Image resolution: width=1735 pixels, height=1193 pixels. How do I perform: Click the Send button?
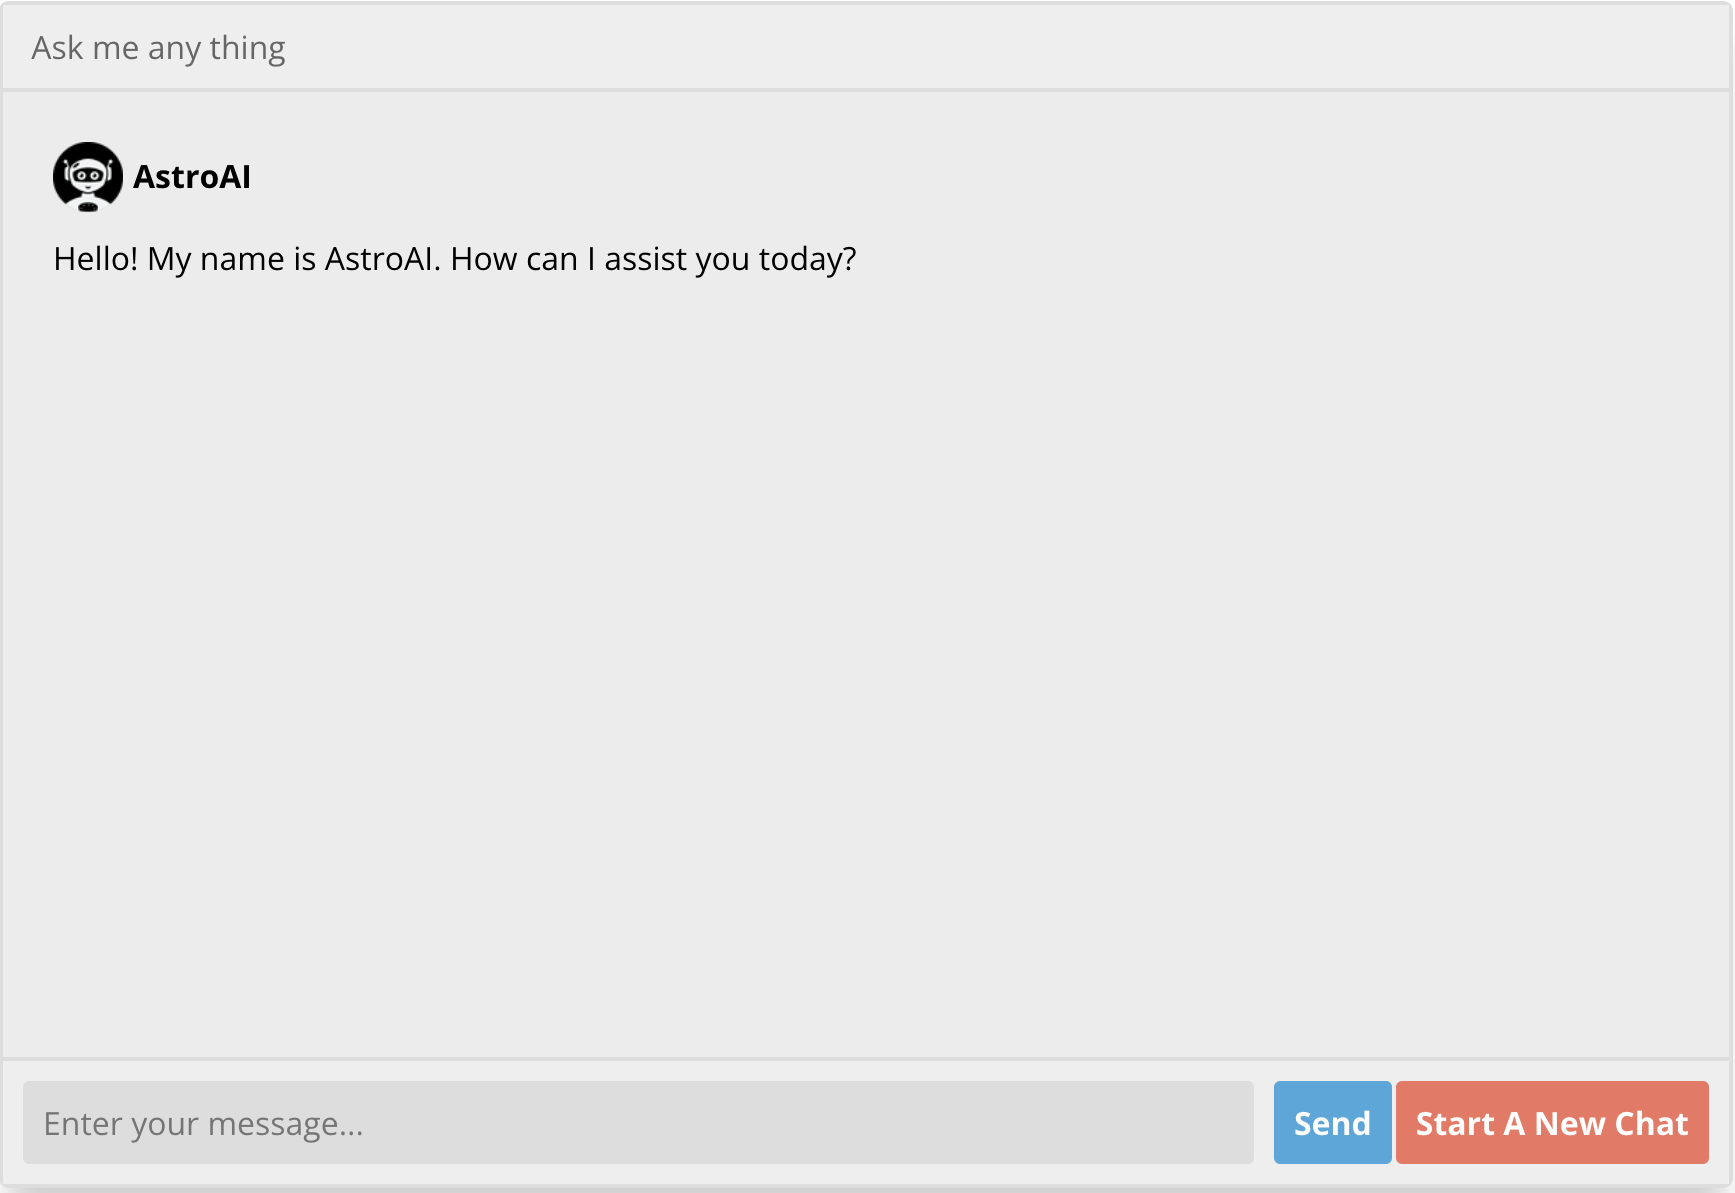point(1332,1122)
